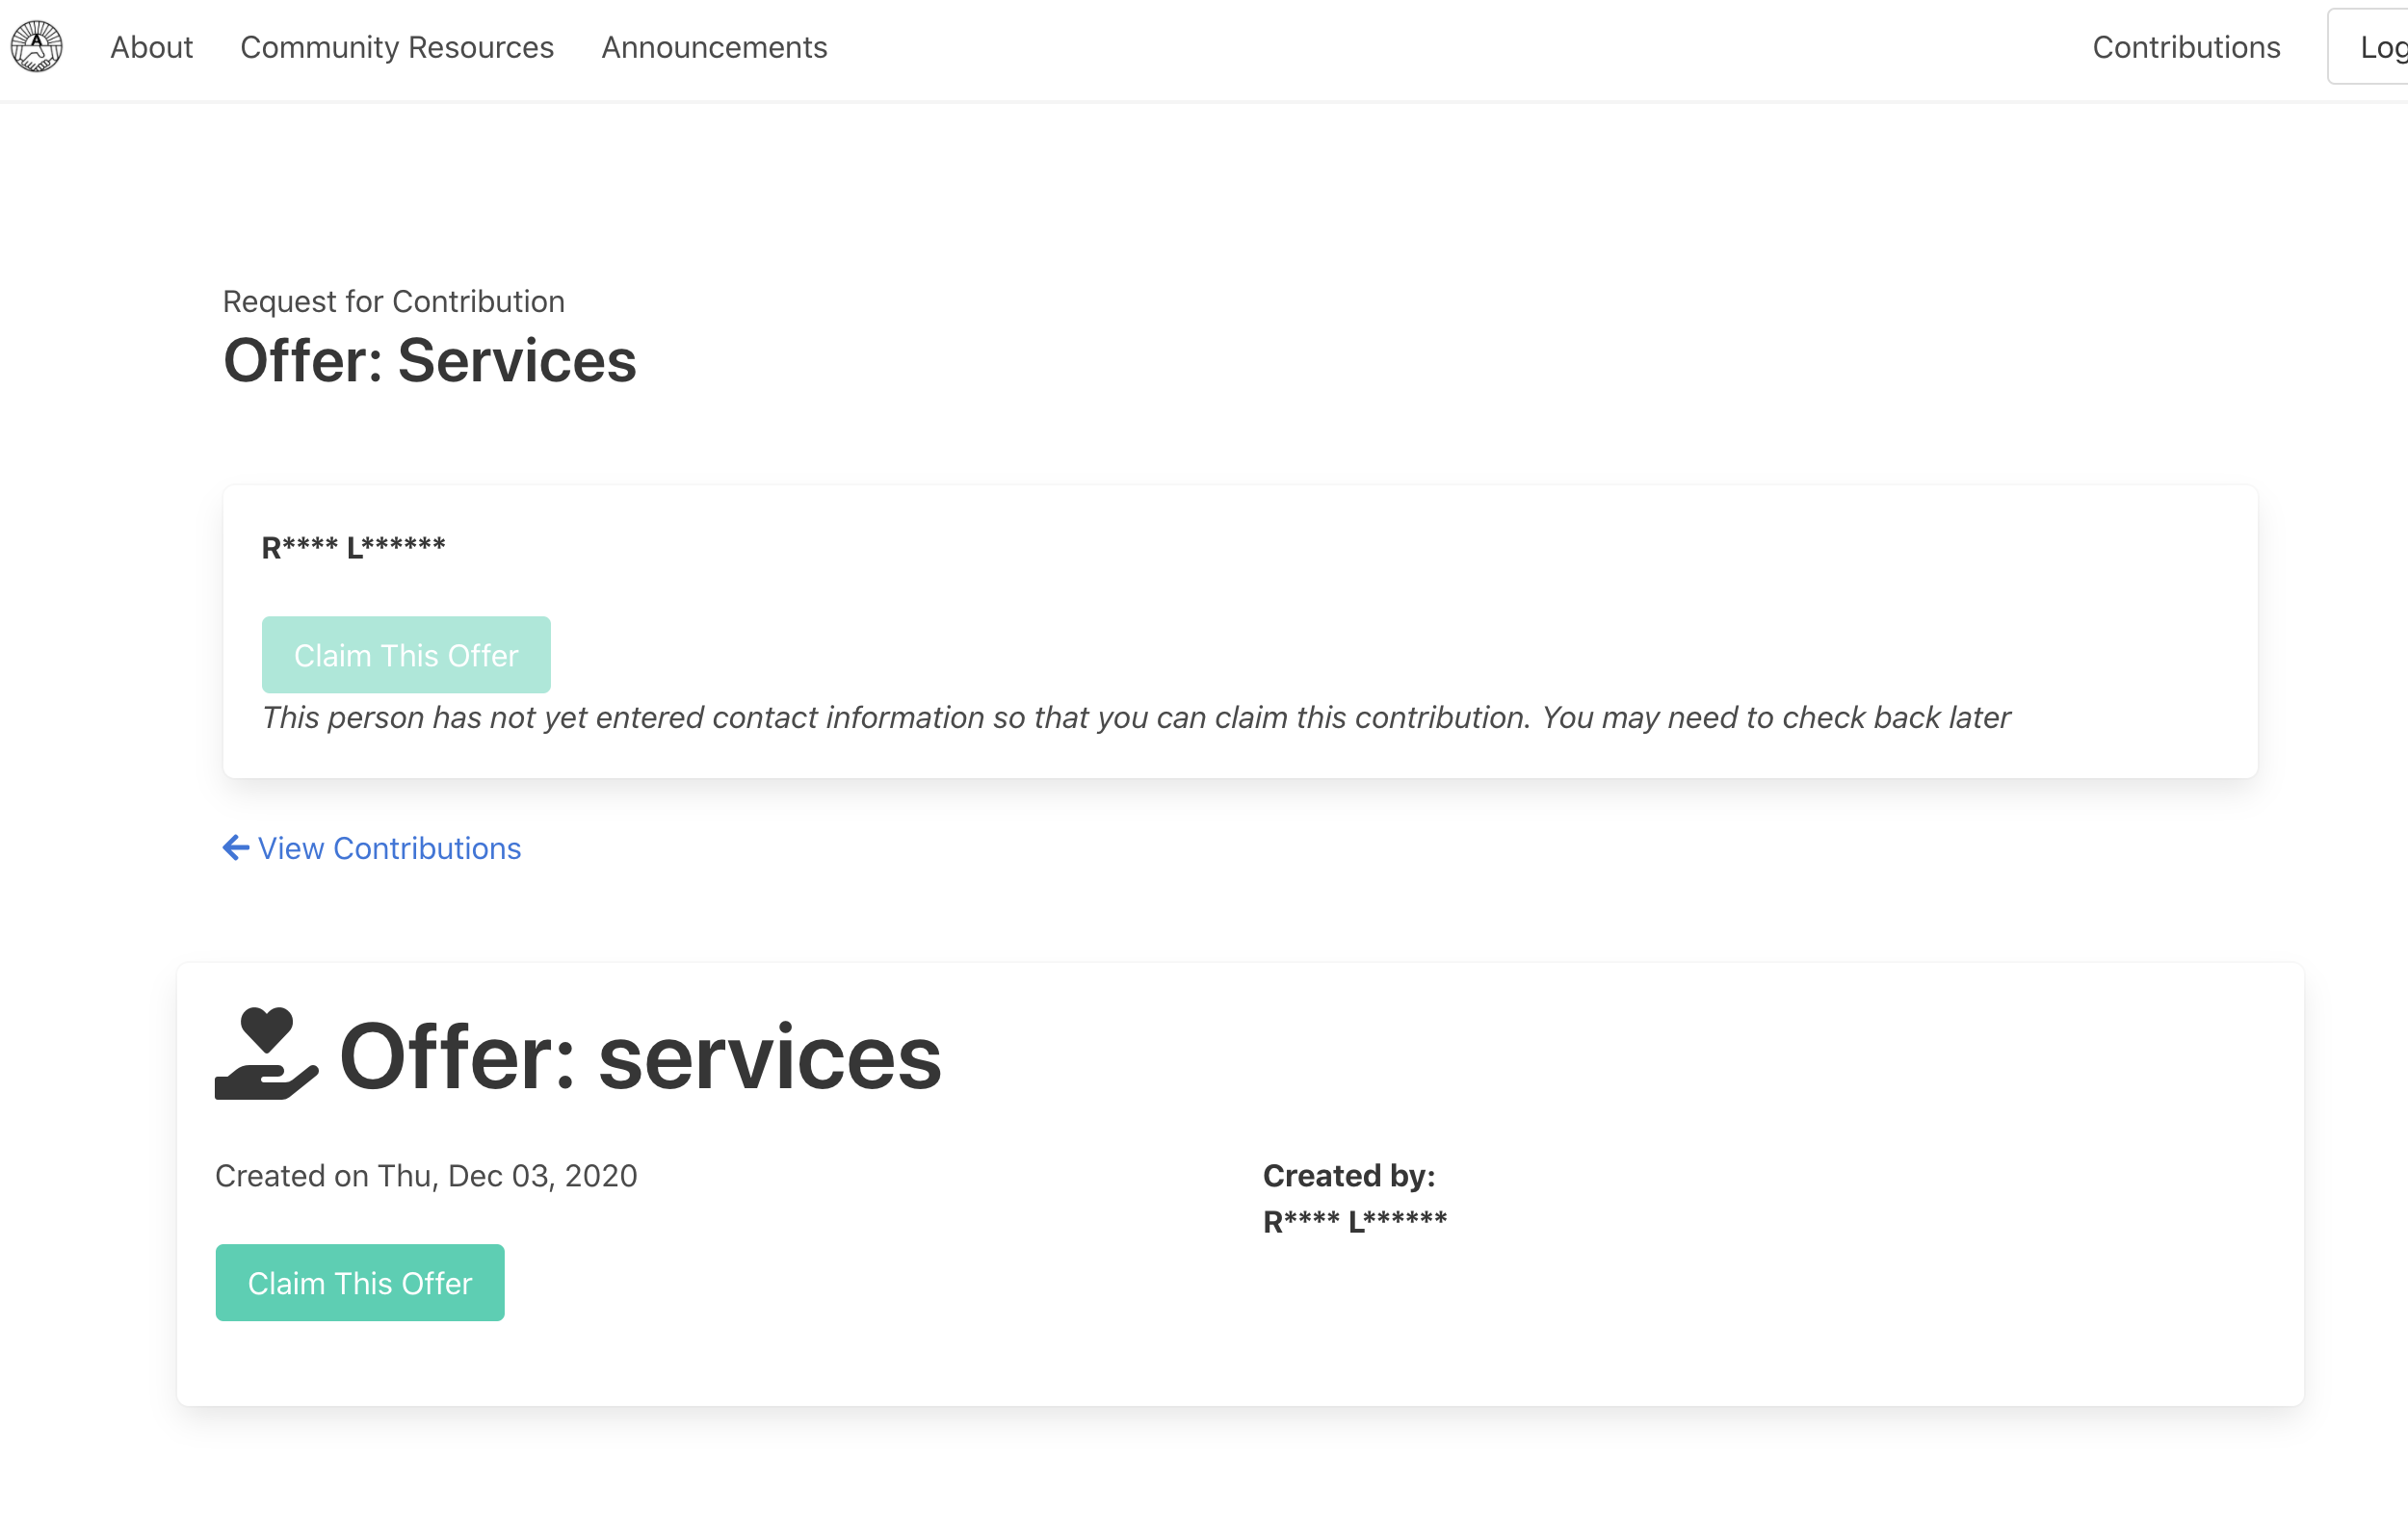
Task: Click the Log in button
Action: pyautogui.click(x=2378, y=47)
